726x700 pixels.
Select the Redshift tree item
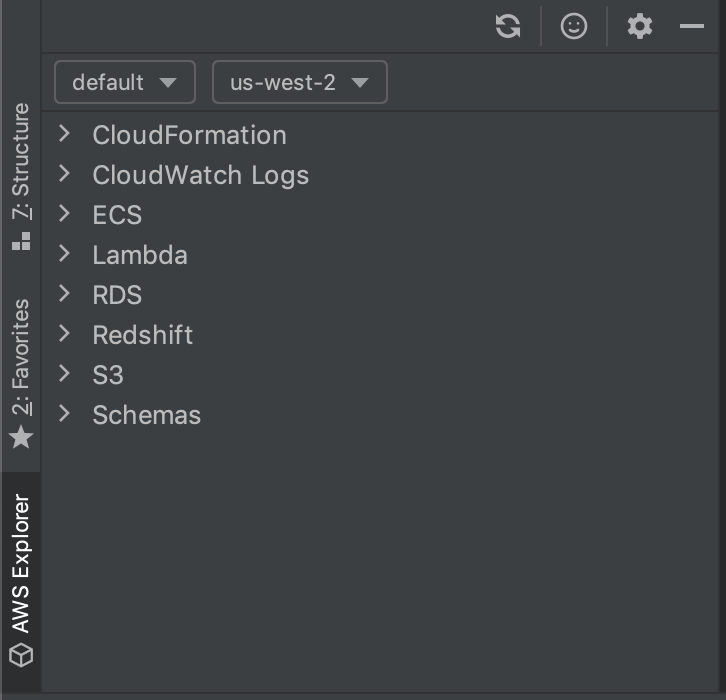(143, 334)
